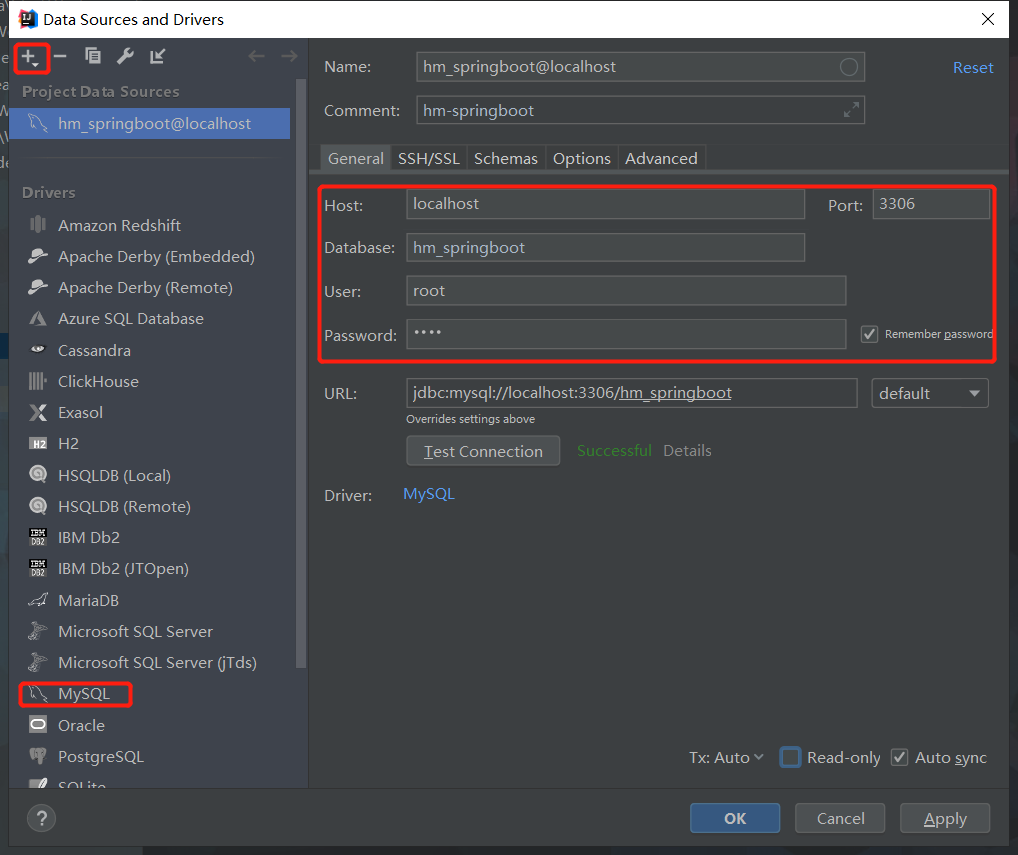Confirm with the OK button
Image resolution: width=1018 pixels, height=855 pixels.
735,818
